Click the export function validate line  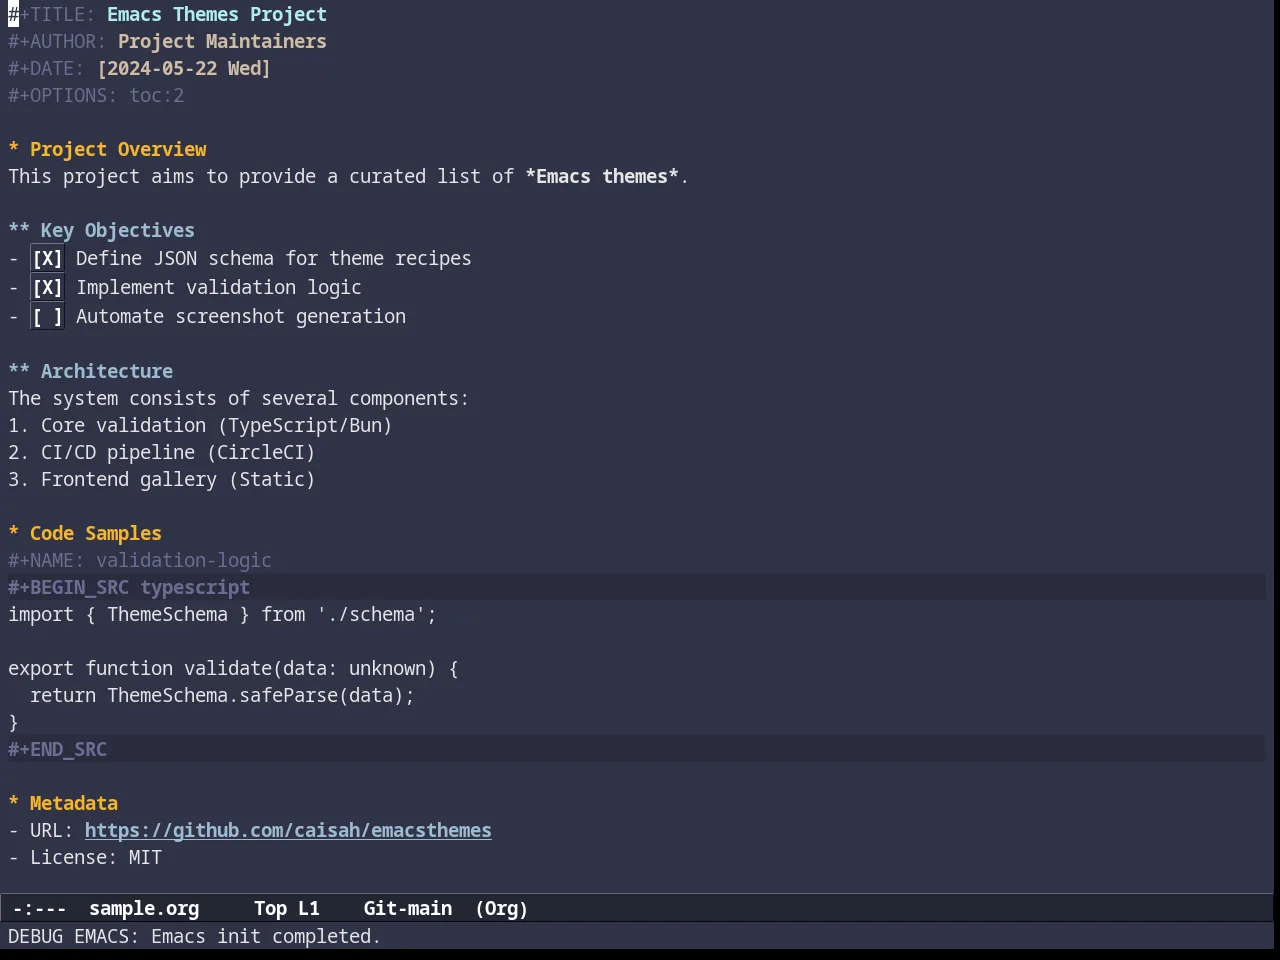233,668
